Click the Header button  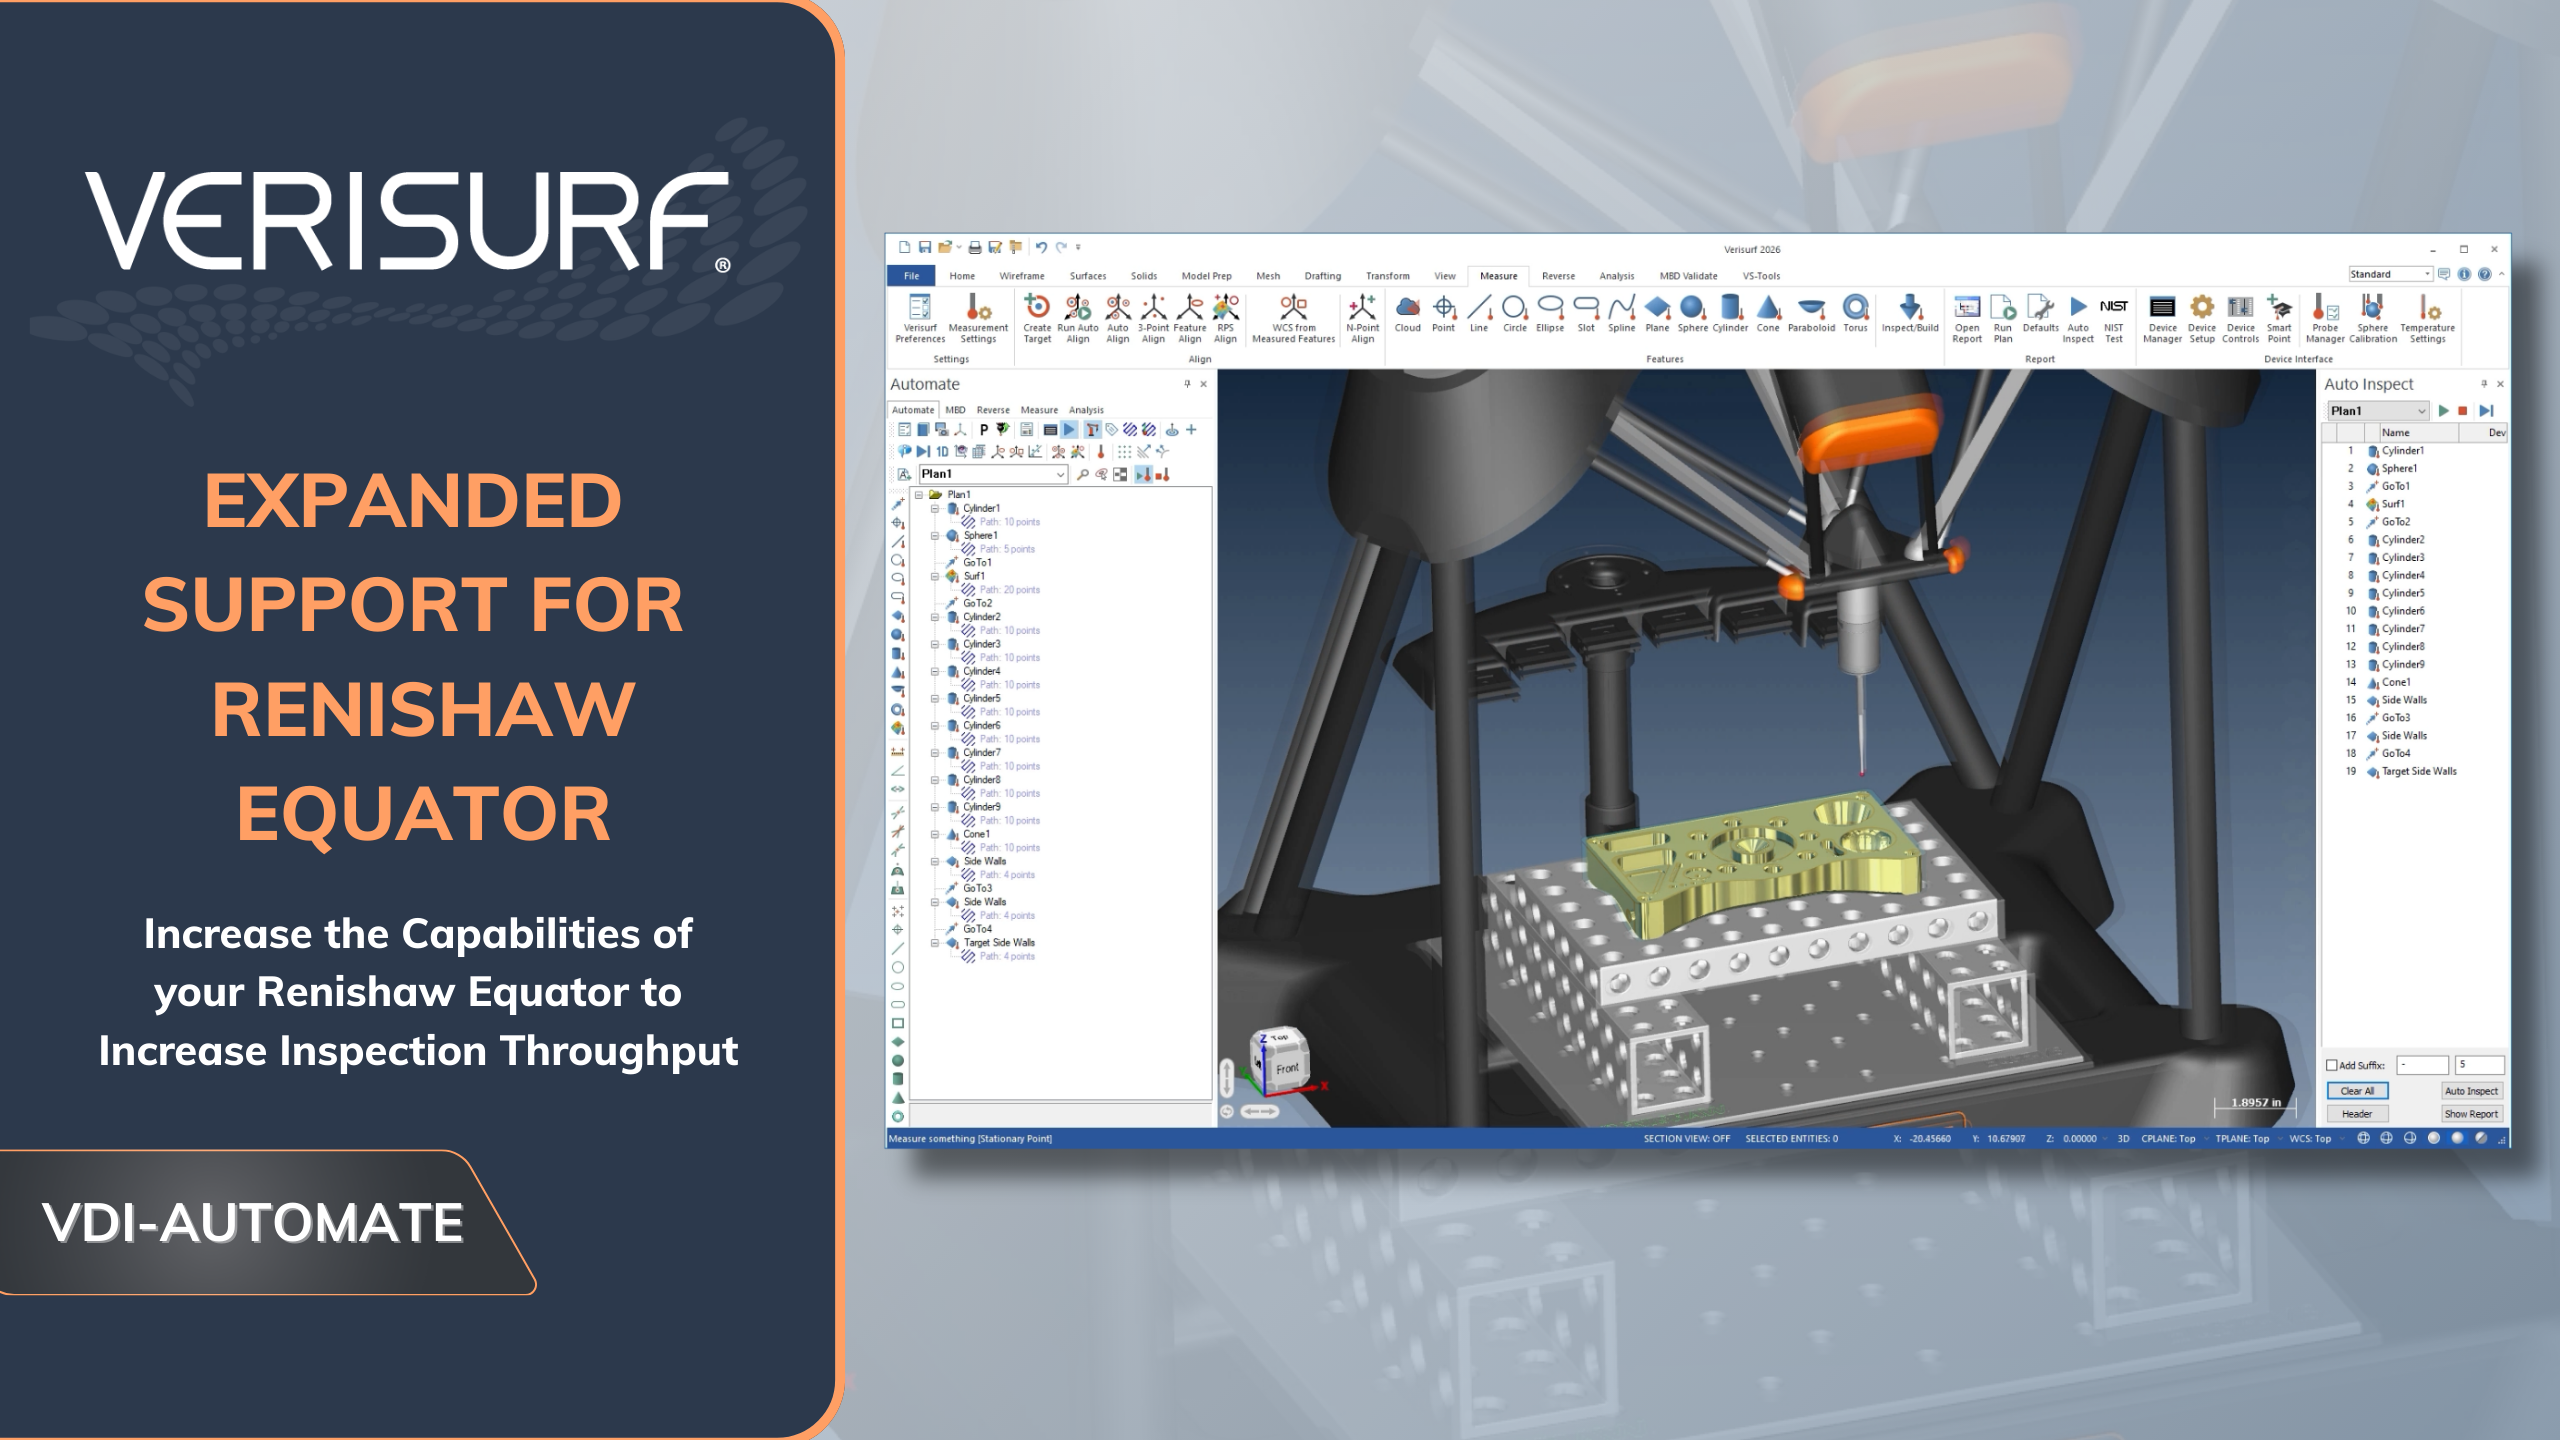tap(2357, 1114)
